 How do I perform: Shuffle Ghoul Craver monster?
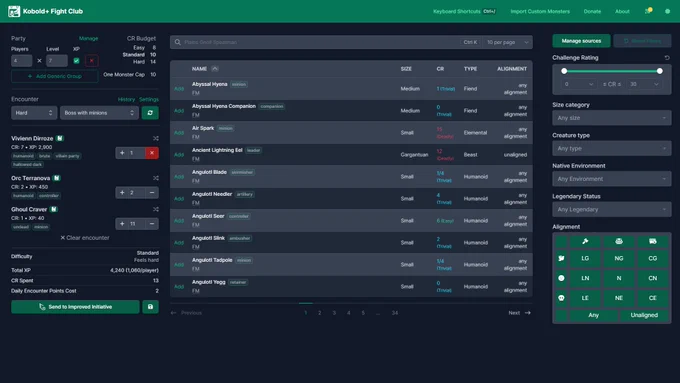[156, 210]
